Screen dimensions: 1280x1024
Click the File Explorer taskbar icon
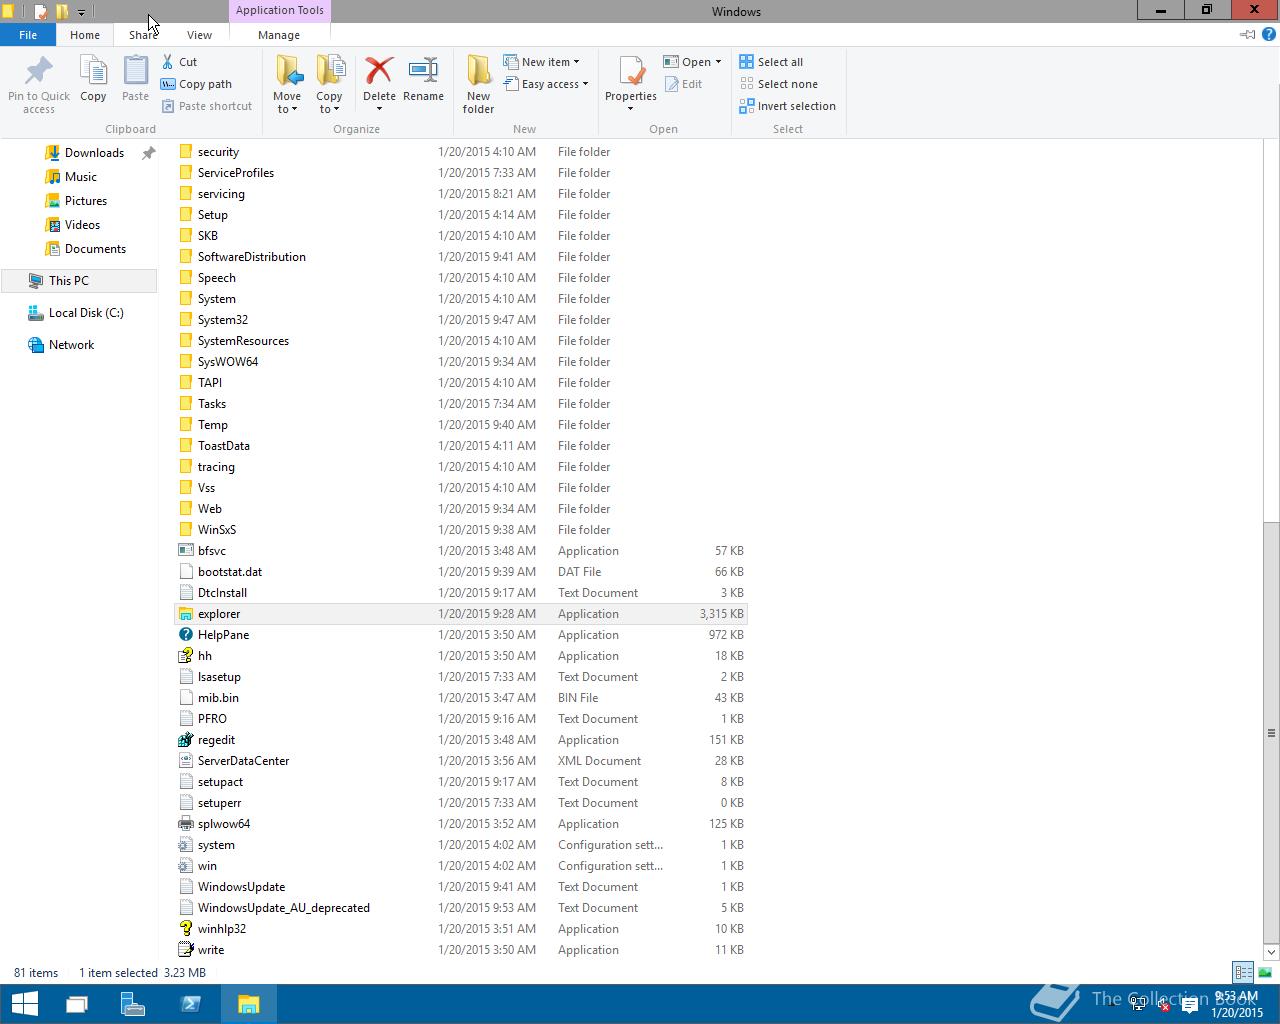click(x=248, y=1003)
